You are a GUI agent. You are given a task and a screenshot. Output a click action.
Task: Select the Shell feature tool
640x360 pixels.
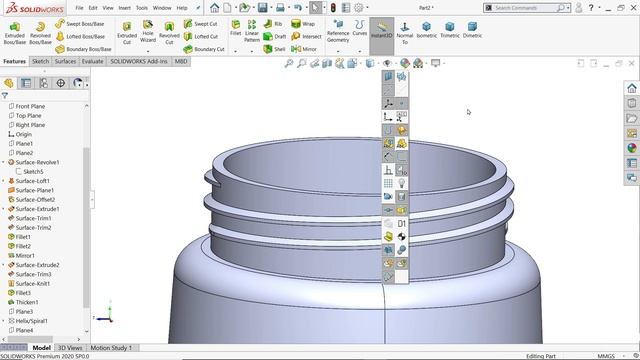coord(274,49)
